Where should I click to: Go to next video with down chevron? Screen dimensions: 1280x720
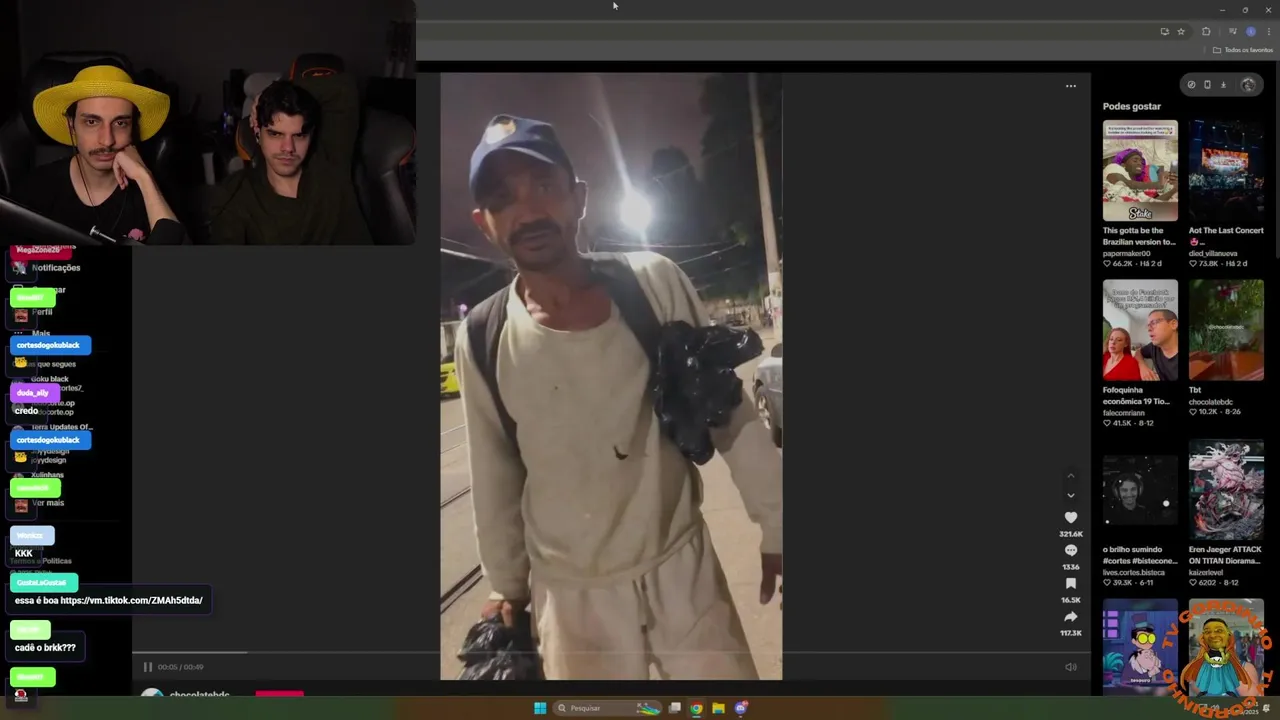tap(1070, 495)
